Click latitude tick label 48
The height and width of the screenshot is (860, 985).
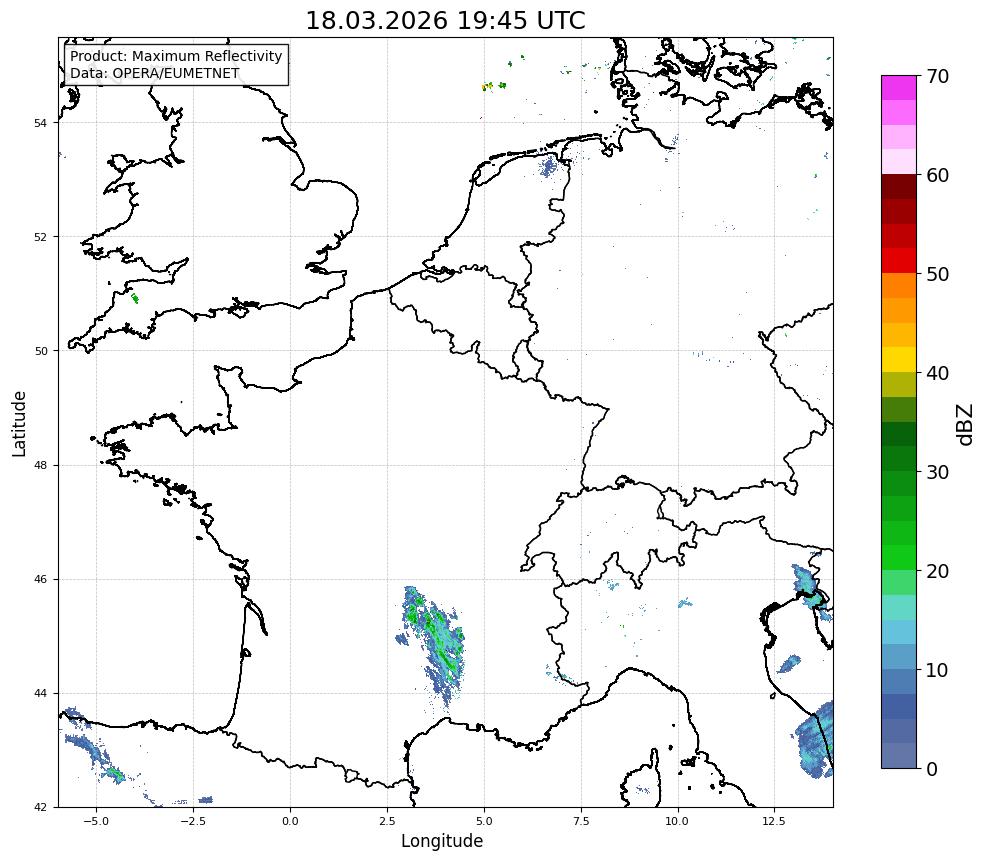click(x=40, y=465)
